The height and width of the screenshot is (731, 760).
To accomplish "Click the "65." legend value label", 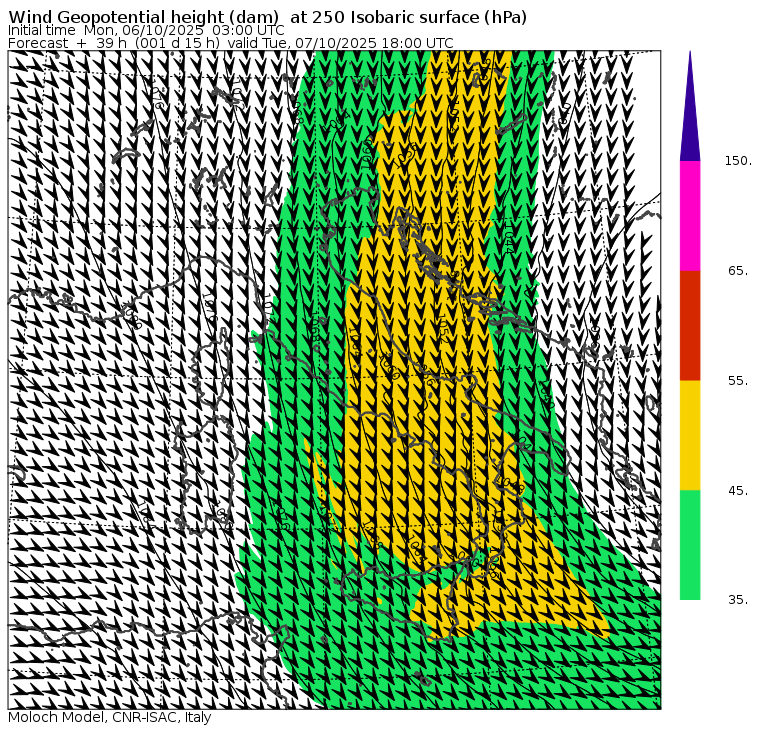I will tap(738, 271).
